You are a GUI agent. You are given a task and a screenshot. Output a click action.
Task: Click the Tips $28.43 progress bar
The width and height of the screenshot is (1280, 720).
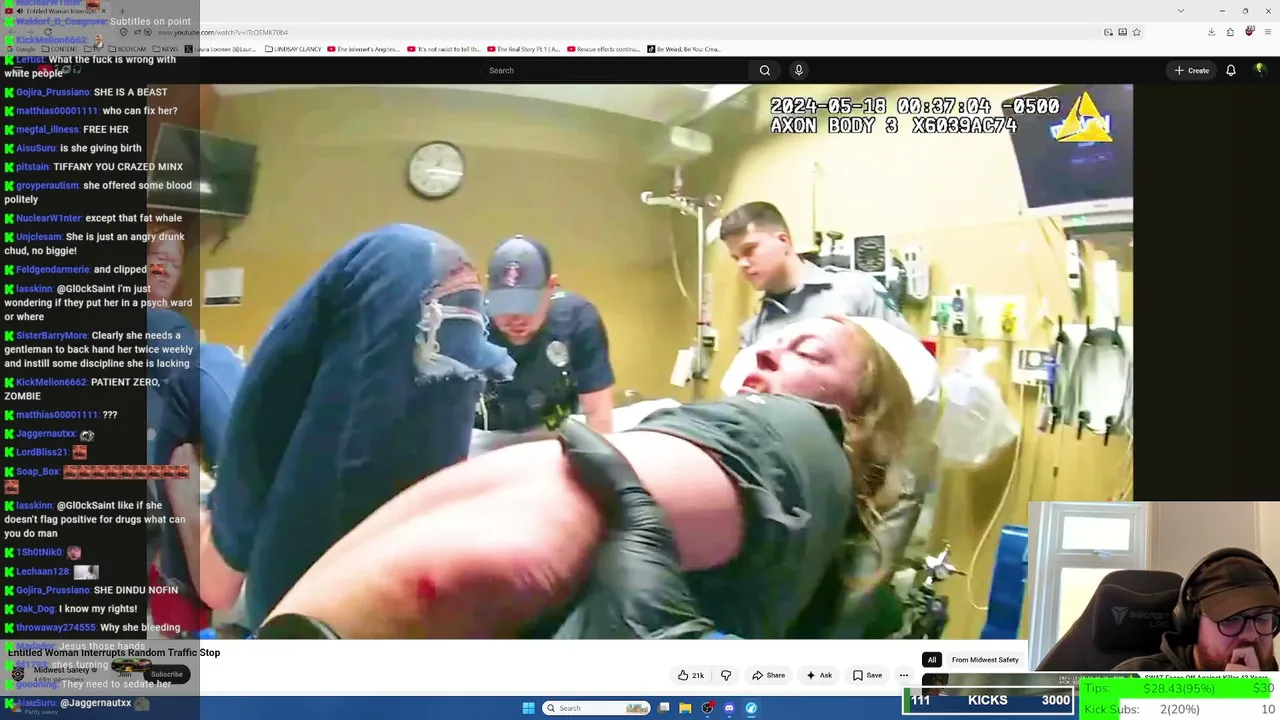pyautogui.click(x=1179, y=689)
